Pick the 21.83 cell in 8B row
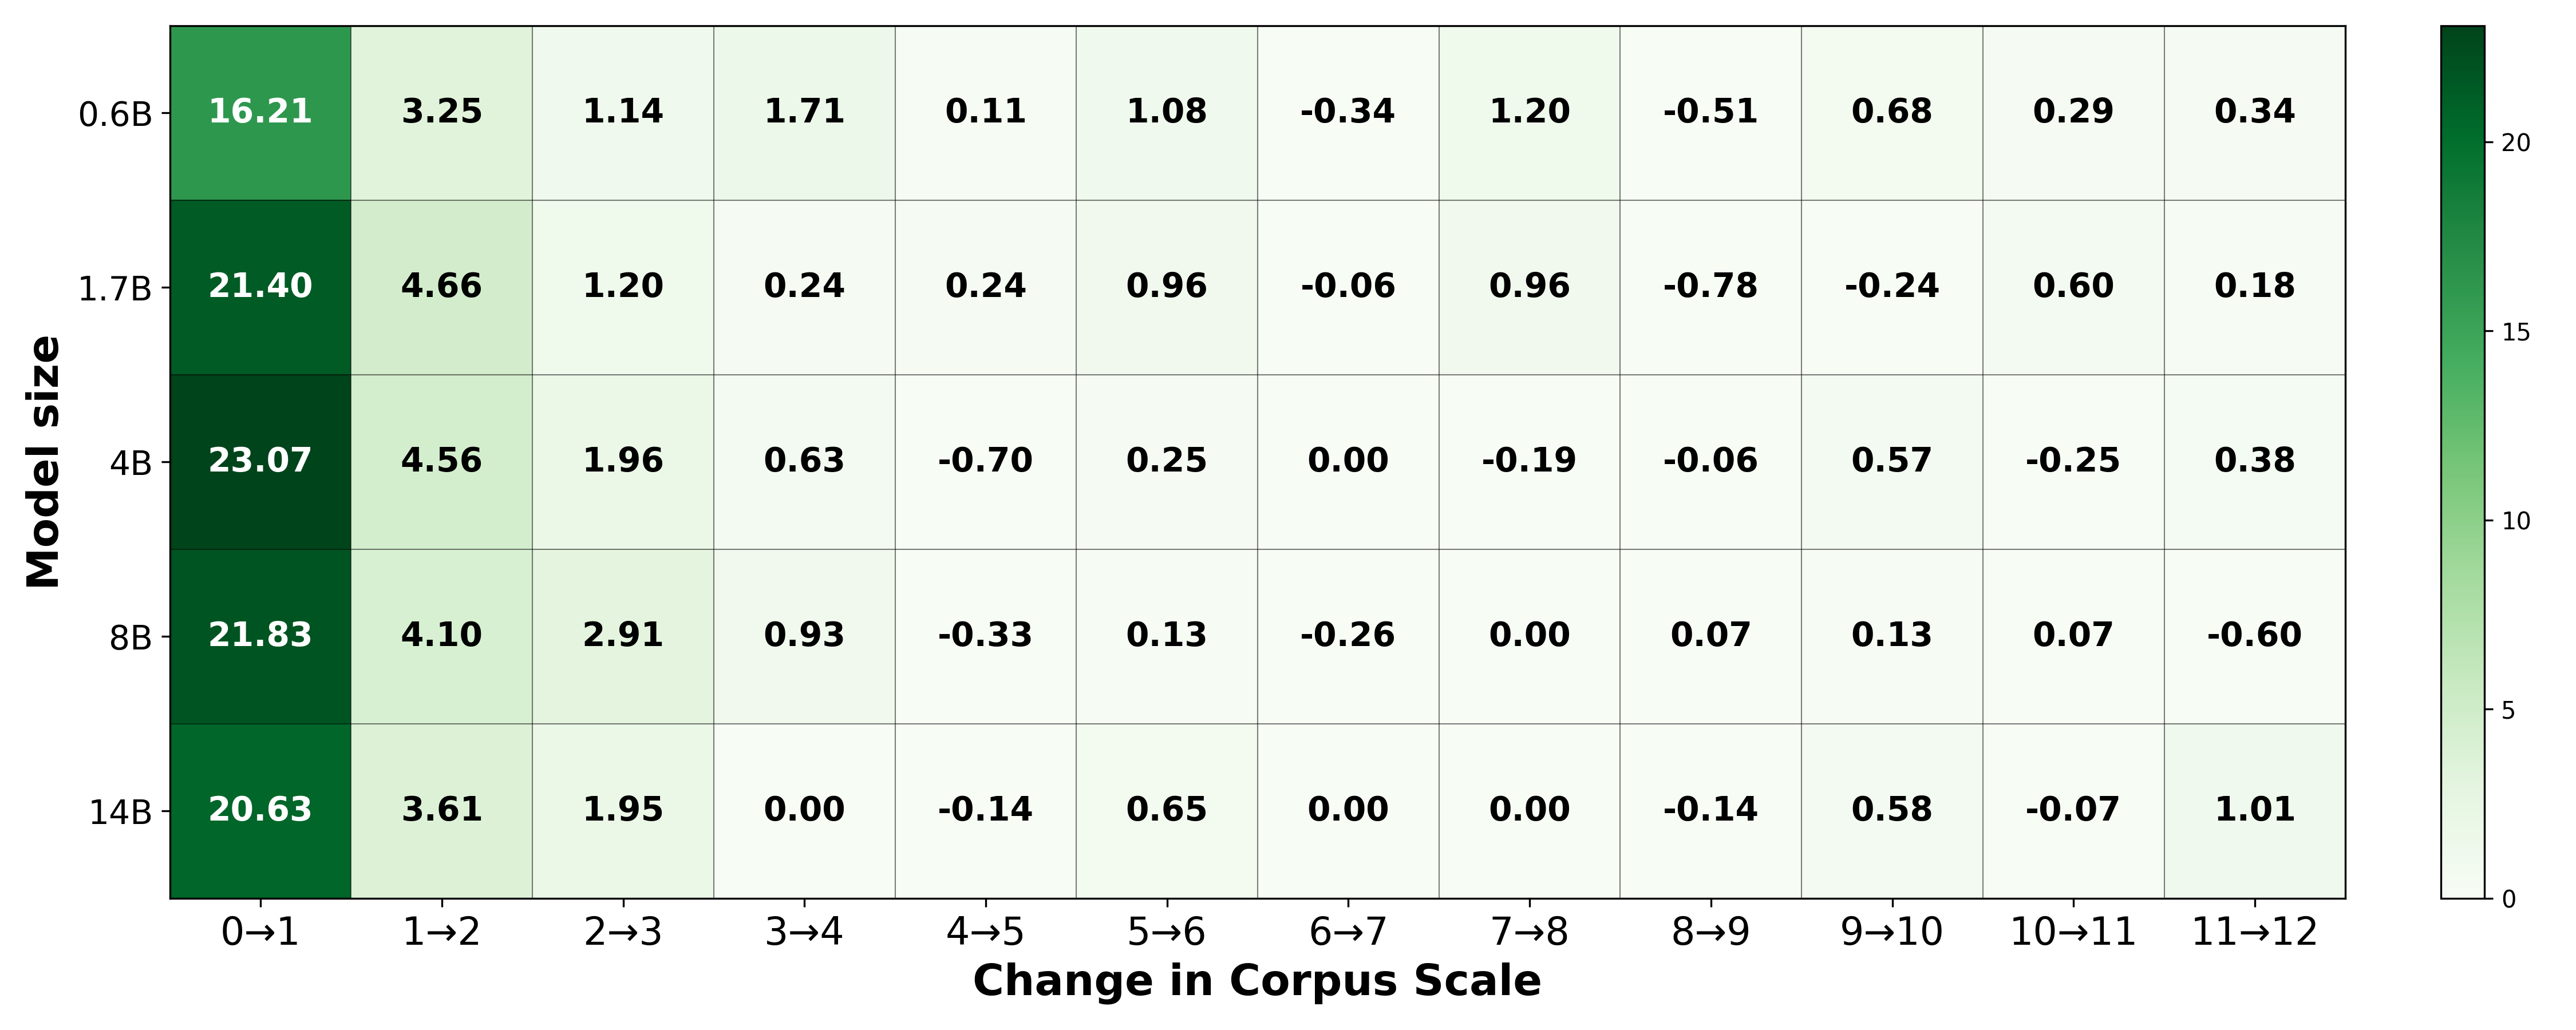The width and height of the screenshot is (2576, 1030). pyautogui.click(x=260, y=635)
